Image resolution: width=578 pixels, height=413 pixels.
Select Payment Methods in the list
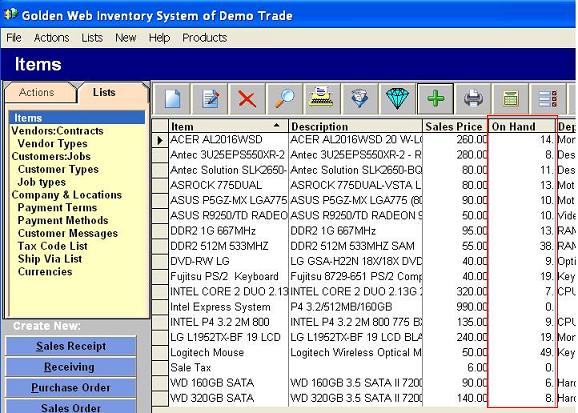click(63, 220)
